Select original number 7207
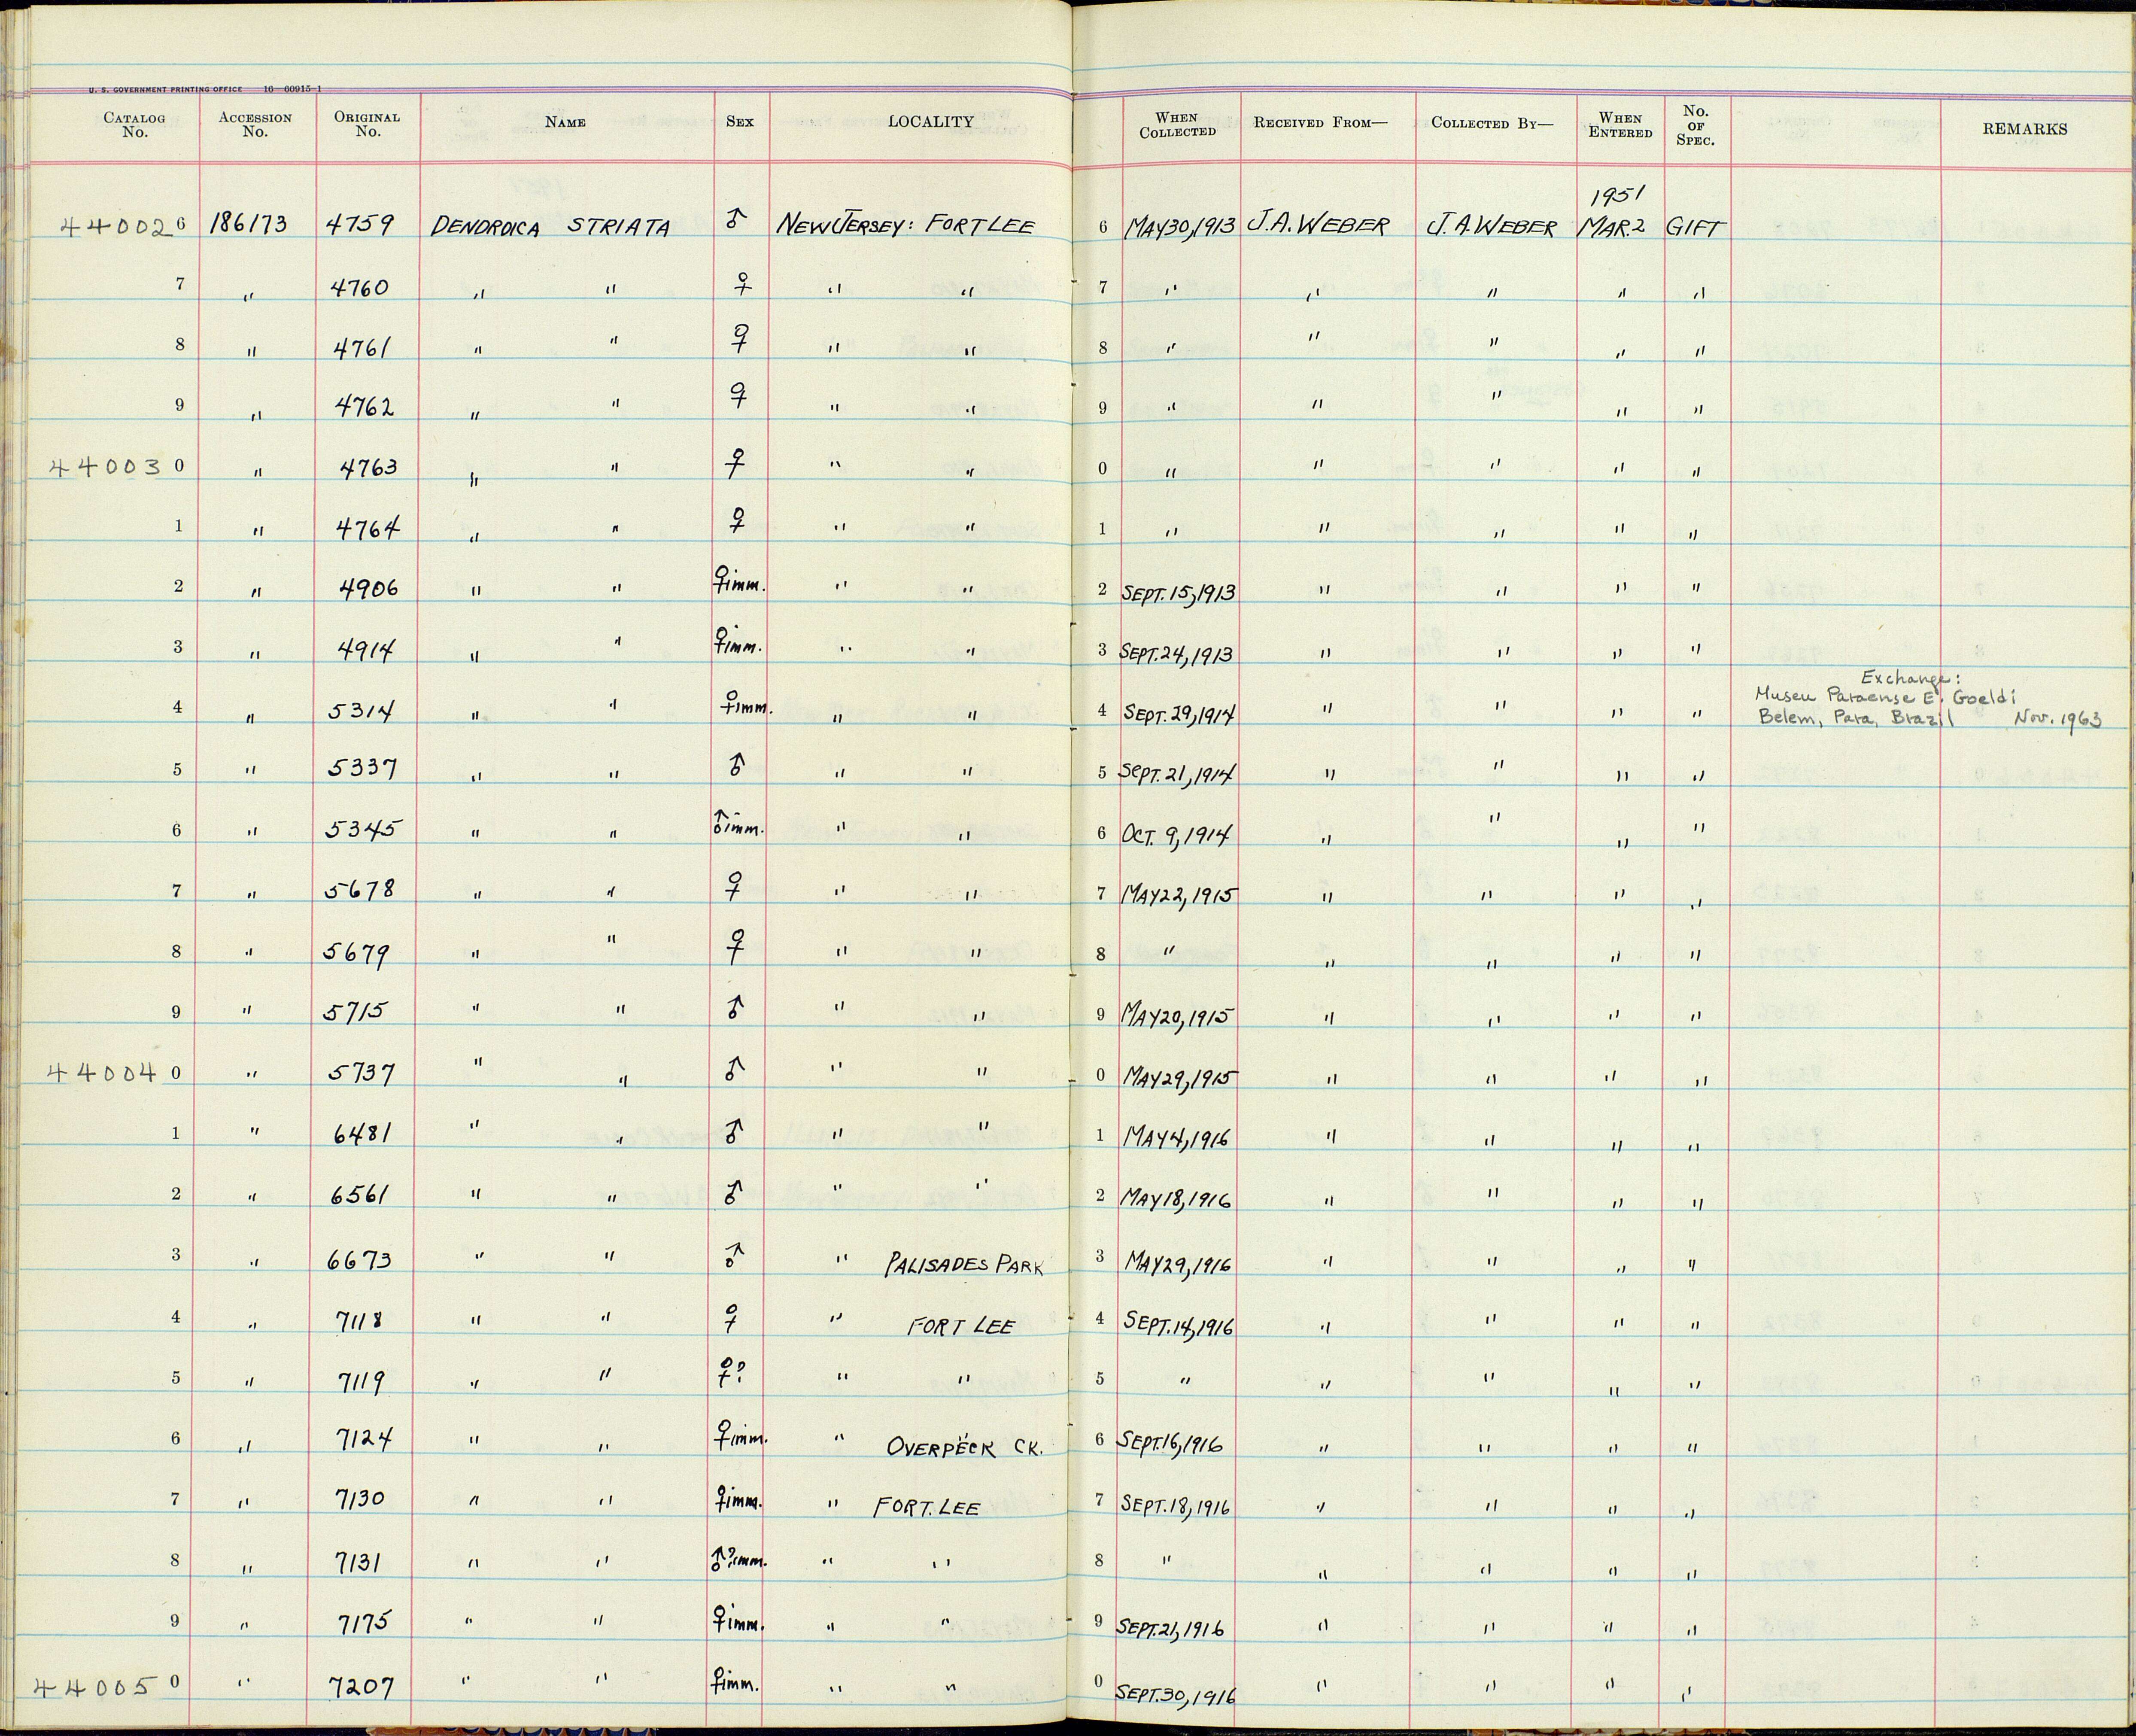The image size is (2136, 1736). [362, 1688]
